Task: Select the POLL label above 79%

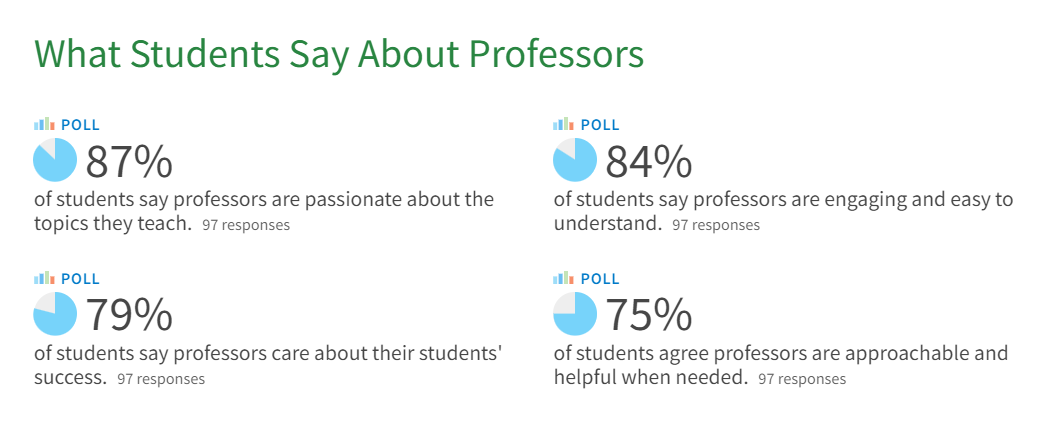Action: (x=80, y=279)
